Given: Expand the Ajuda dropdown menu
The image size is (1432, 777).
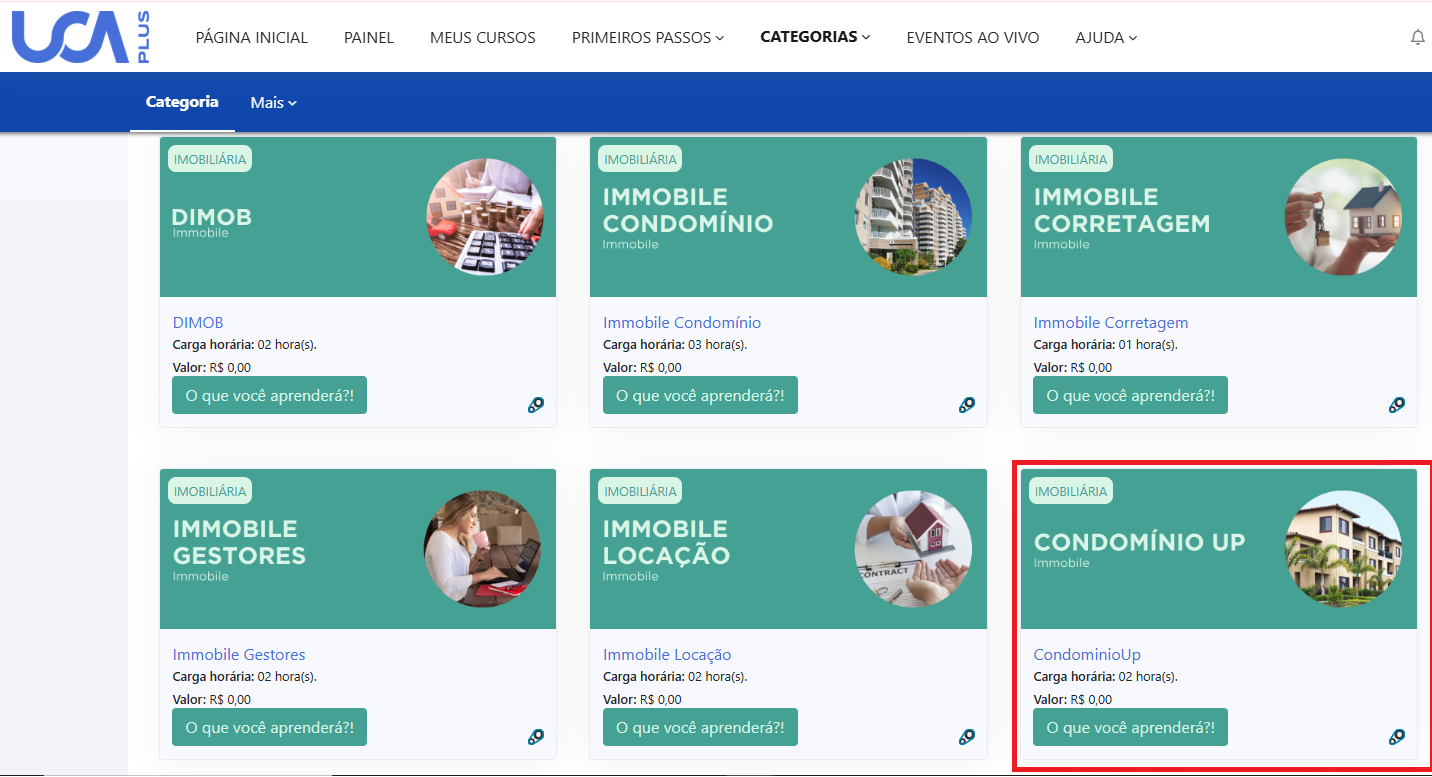Looking at the screenshot, I should (x=1106, y=37).
